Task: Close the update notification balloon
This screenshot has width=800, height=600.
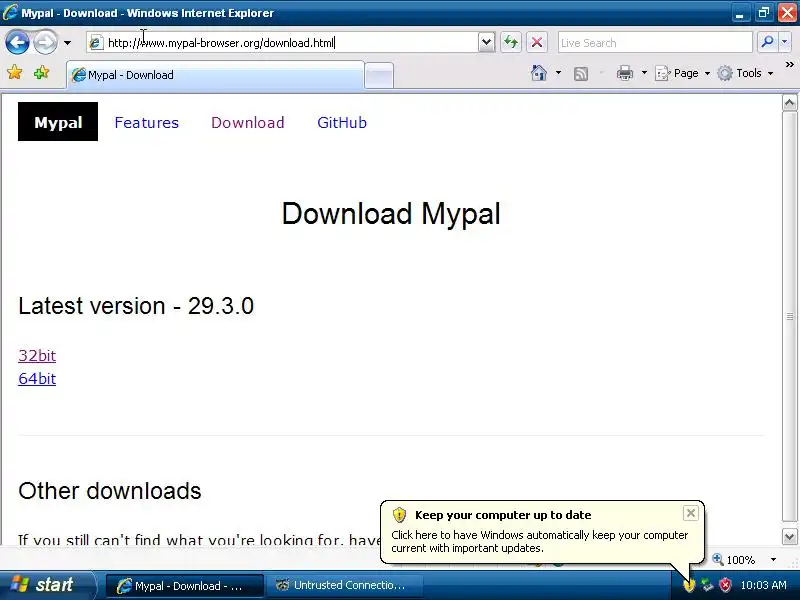Action: (x=690, y=513)
